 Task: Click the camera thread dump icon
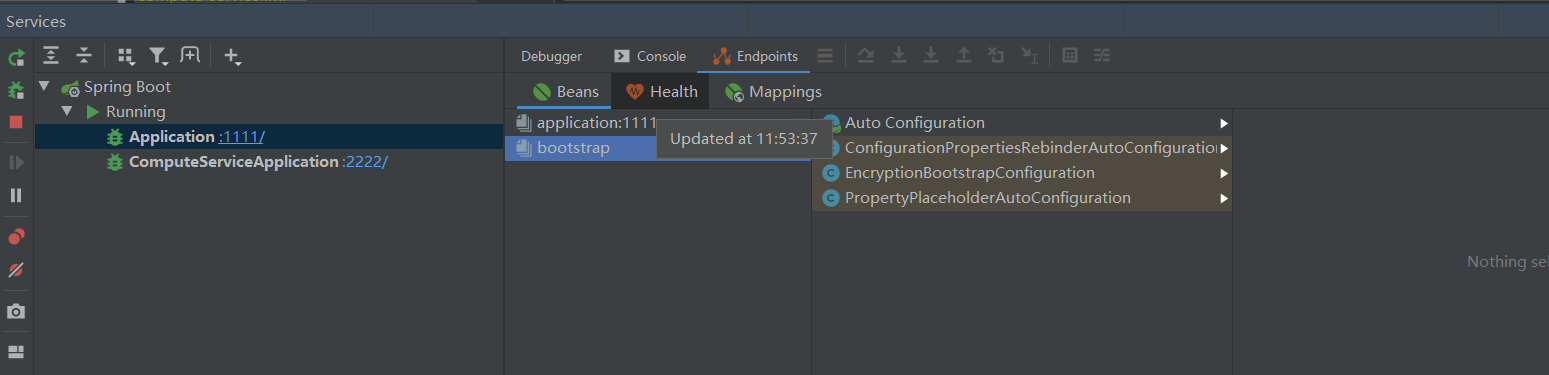pyautogui.click(x=16, y=311)
